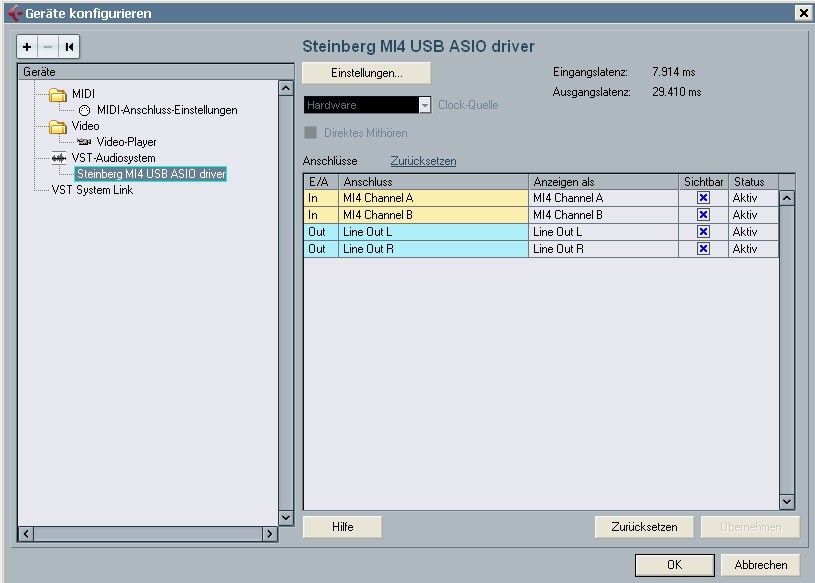Click the Cubase logo in title bar
The height and width of the screenshot is (583, 815).
pos(15,13)
